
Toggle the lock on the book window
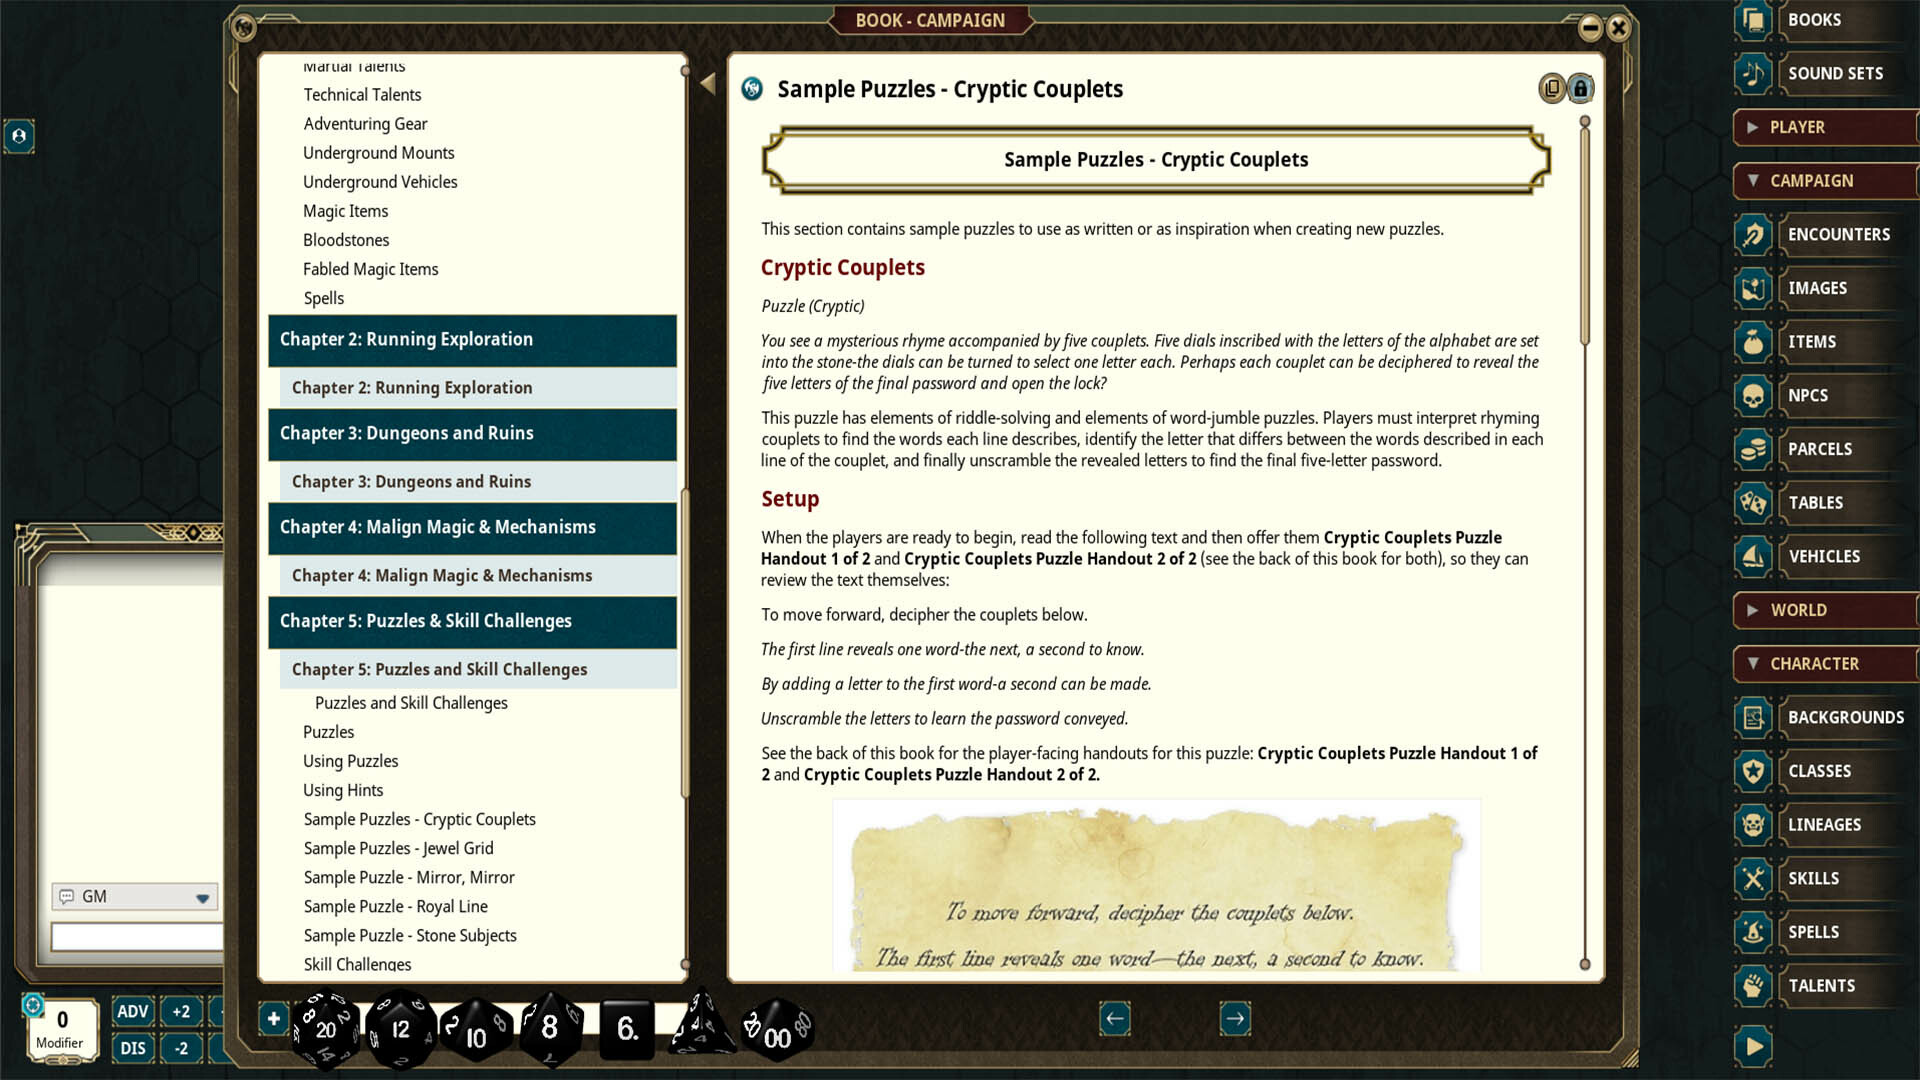pos(1580,88)
